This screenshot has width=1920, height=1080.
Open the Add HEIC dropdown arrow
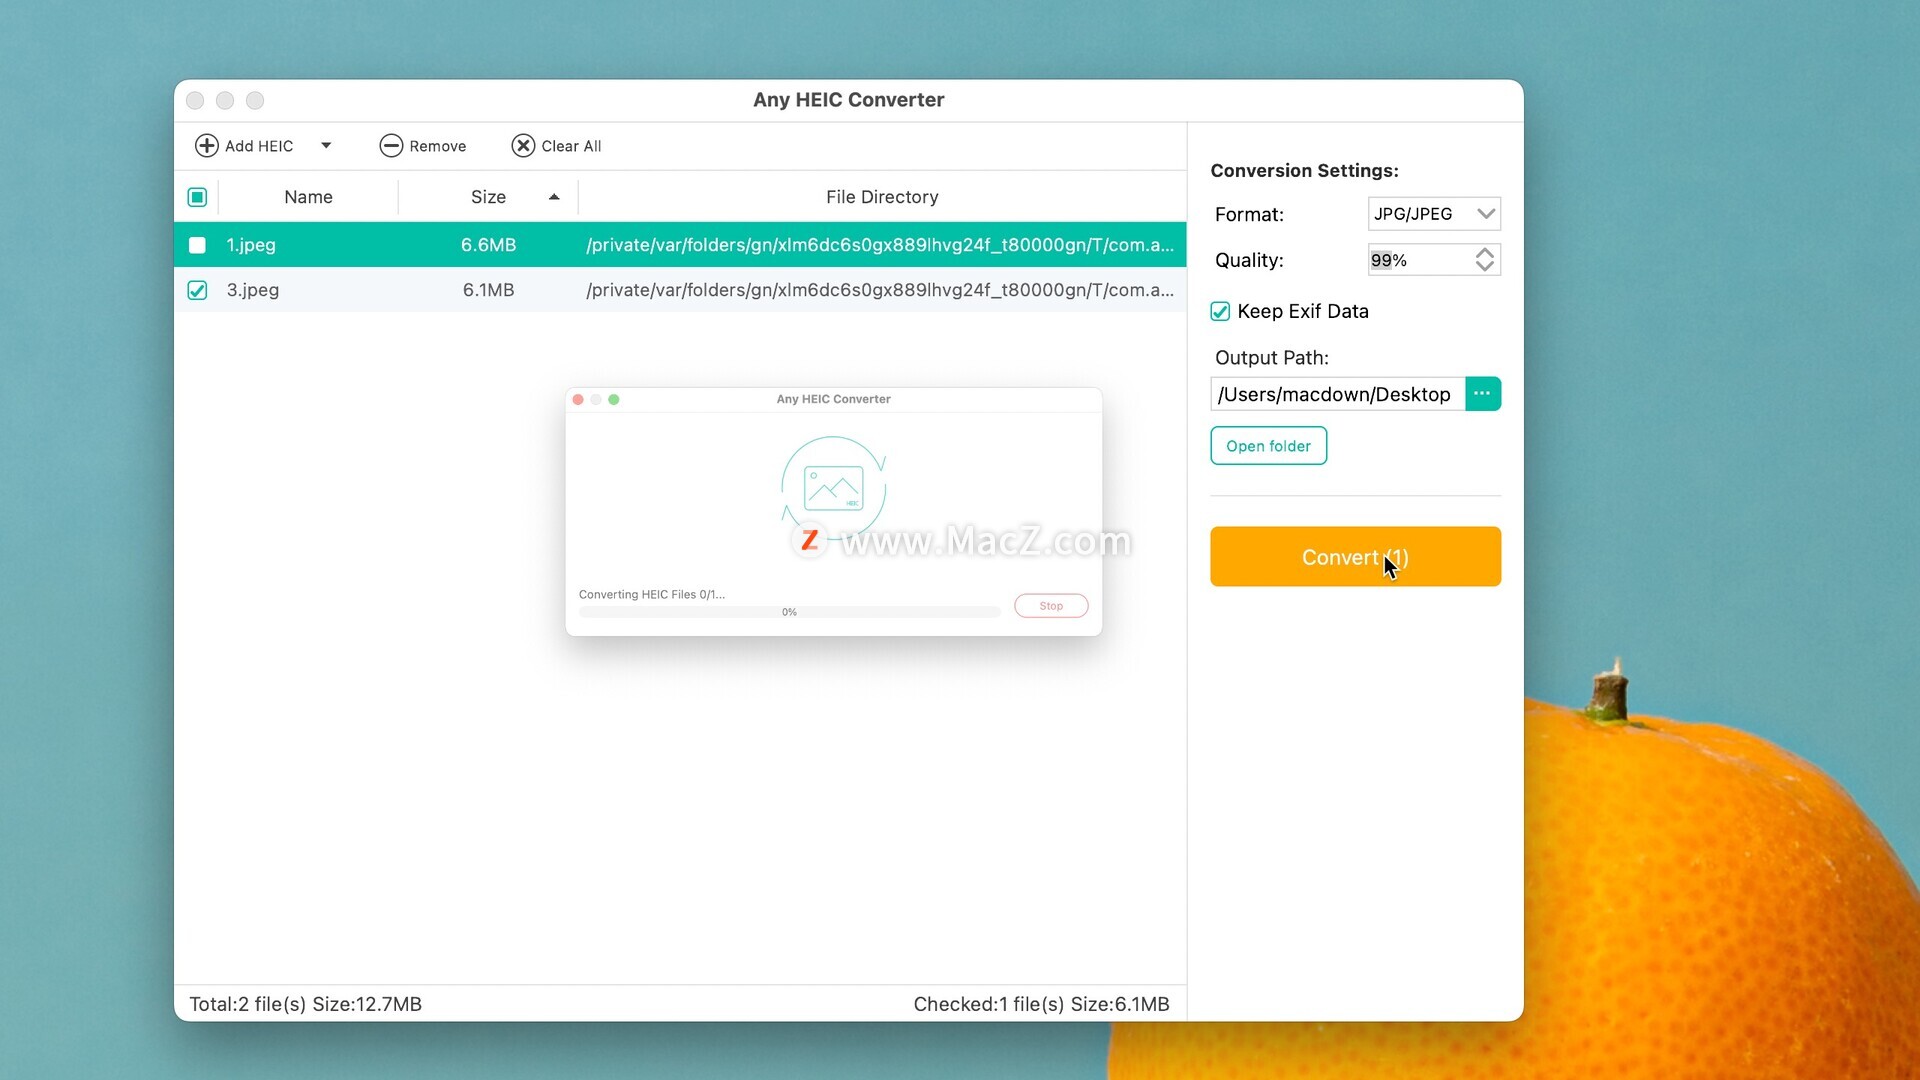[326, 146]
